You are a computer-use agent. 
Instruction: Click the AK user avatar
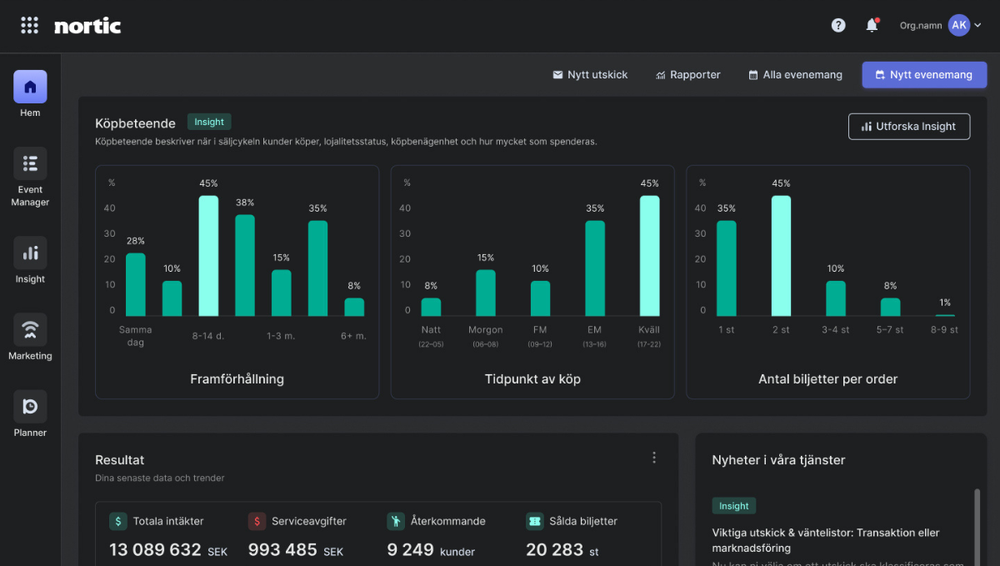[x=959, y=25]
